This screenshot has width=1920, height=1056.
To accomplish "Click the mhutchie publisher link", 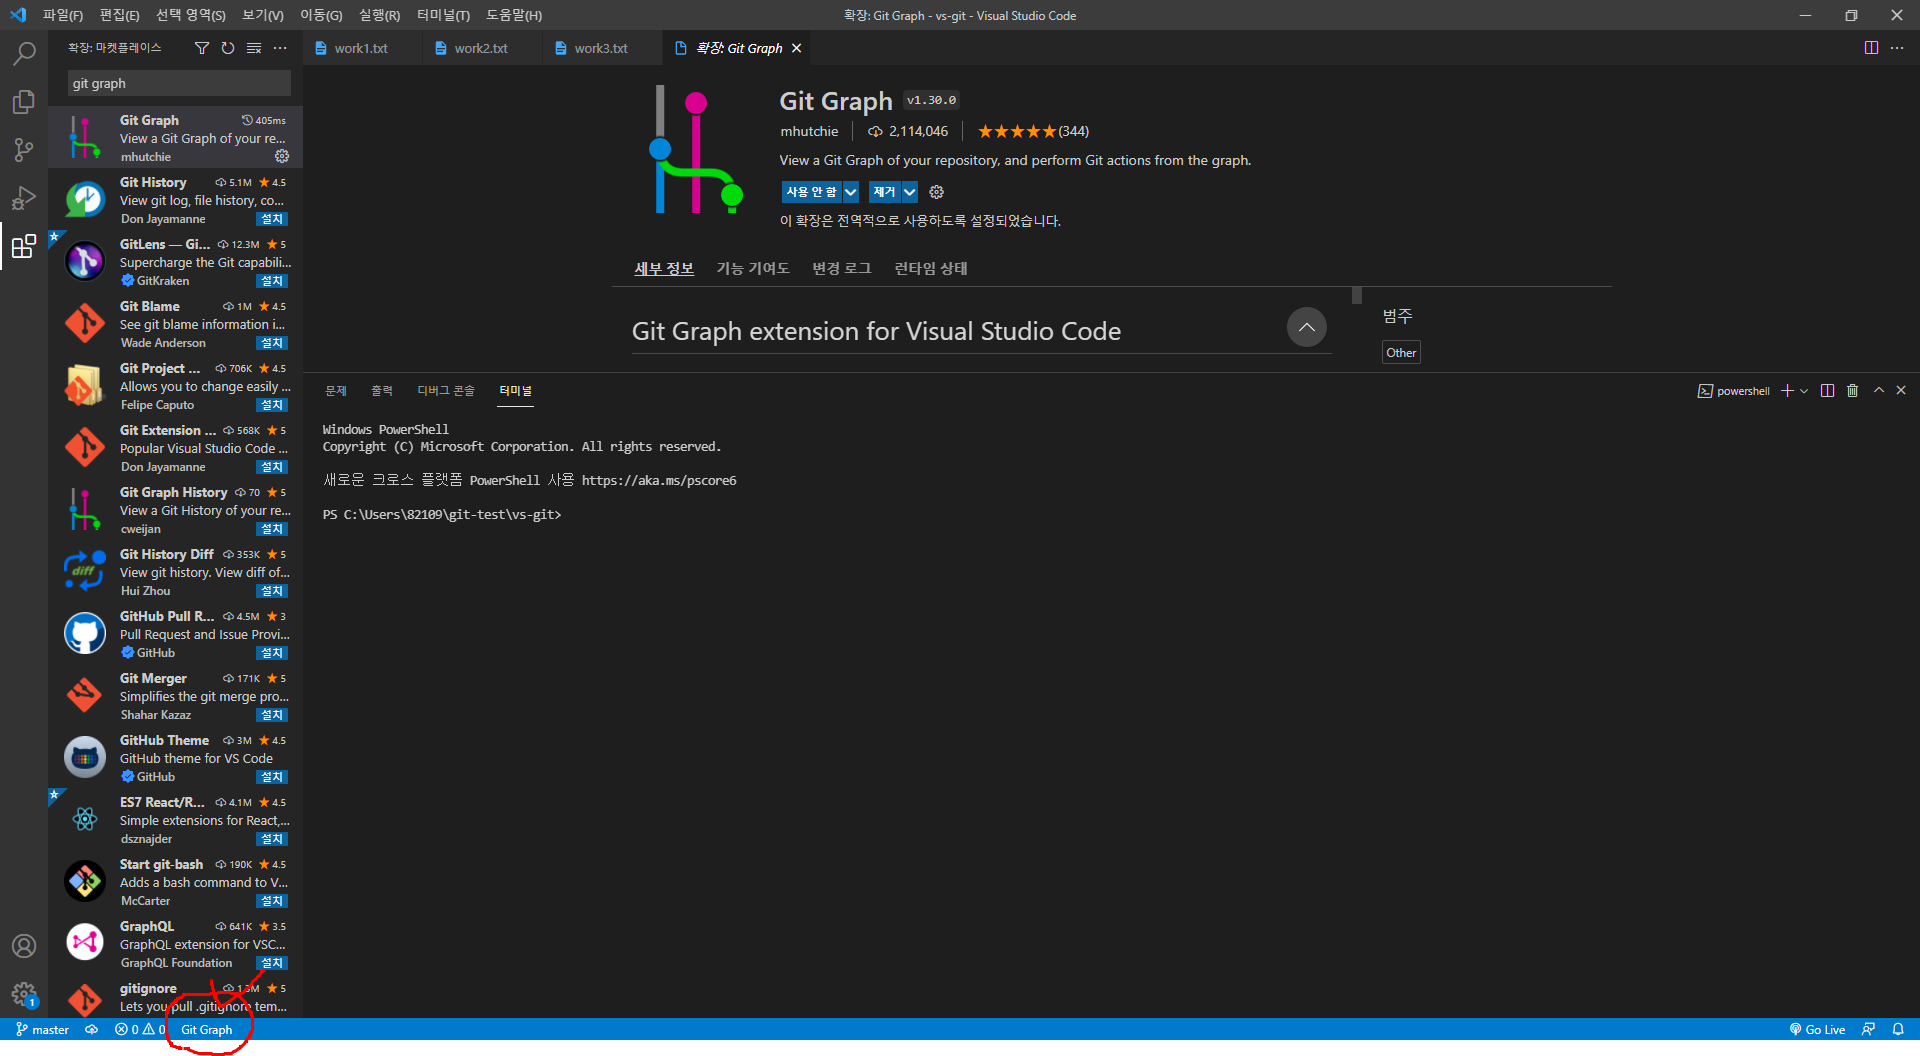I will [809, 131].
